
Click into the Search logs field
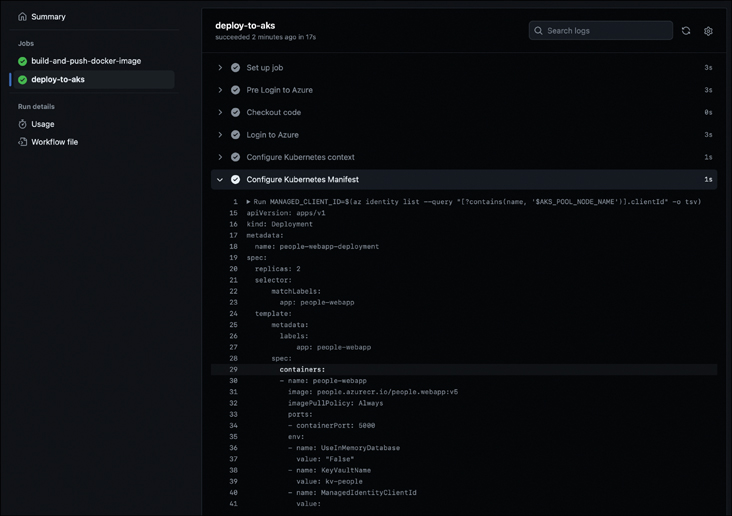click(x=607, y=31)
